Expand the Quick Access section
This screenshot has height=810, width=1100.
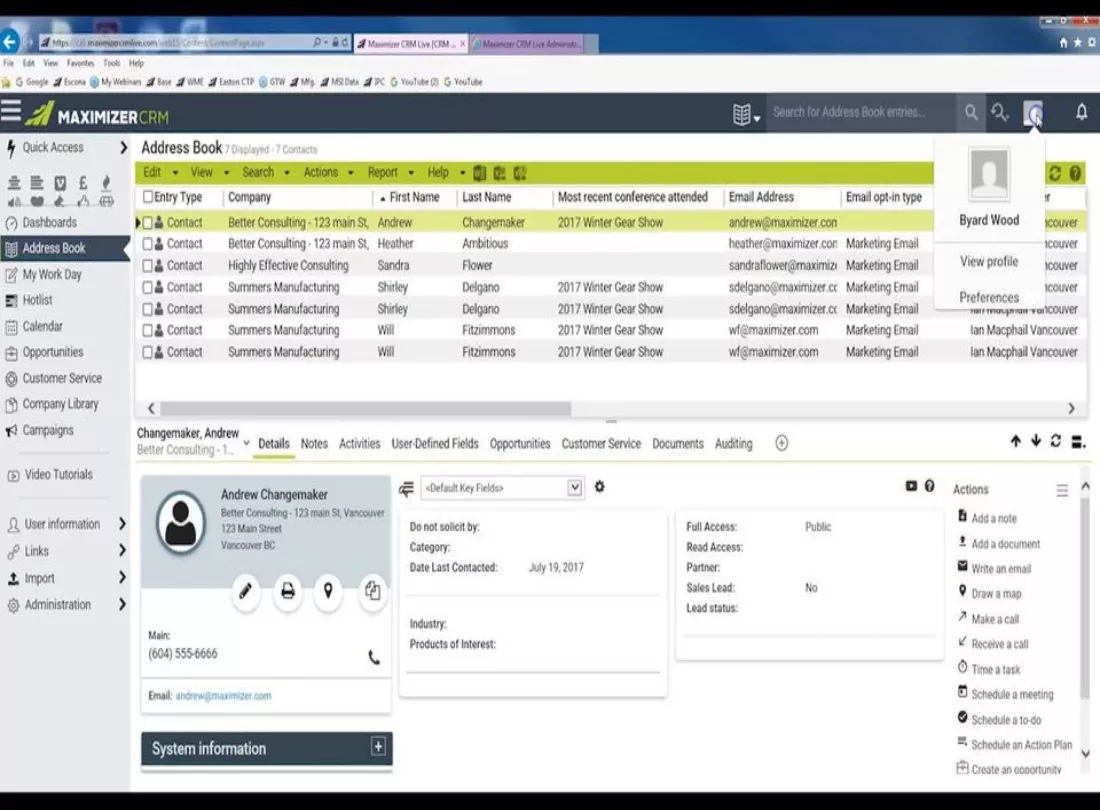coord(123,147)
